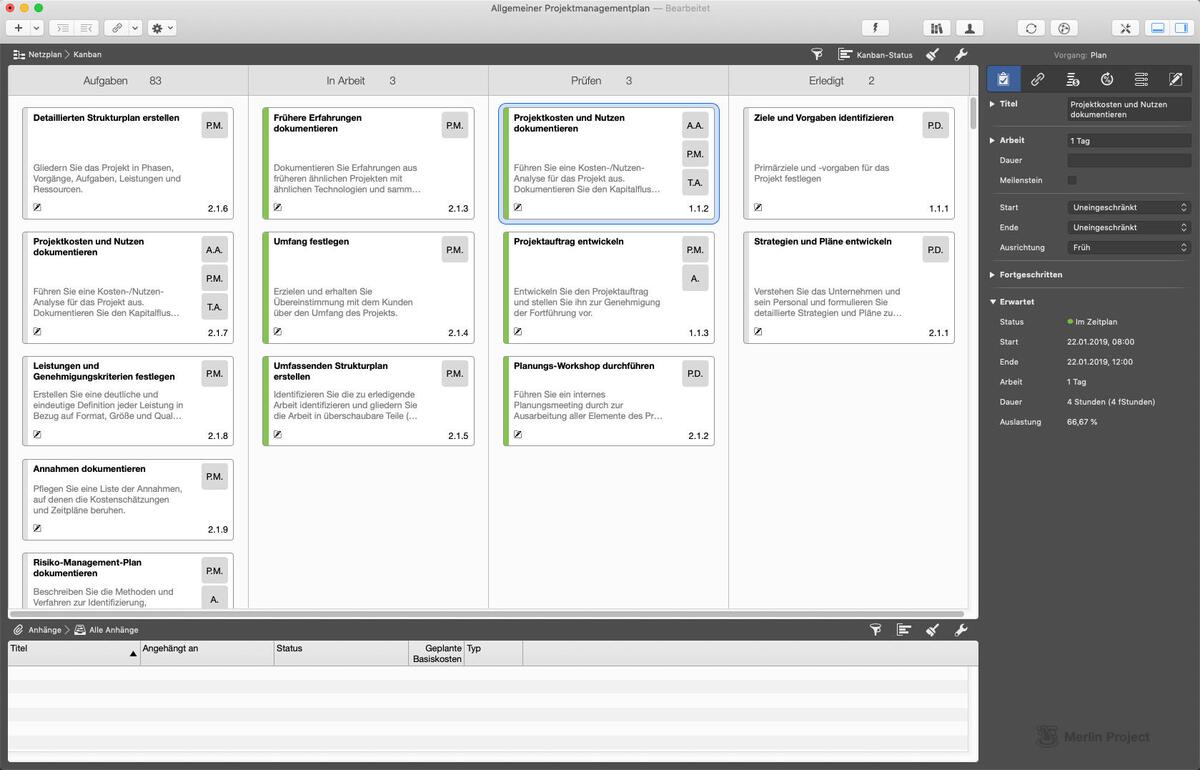Click the lightning bolt toolbar button
This screenshot has height=770, width=1200.
875,28
